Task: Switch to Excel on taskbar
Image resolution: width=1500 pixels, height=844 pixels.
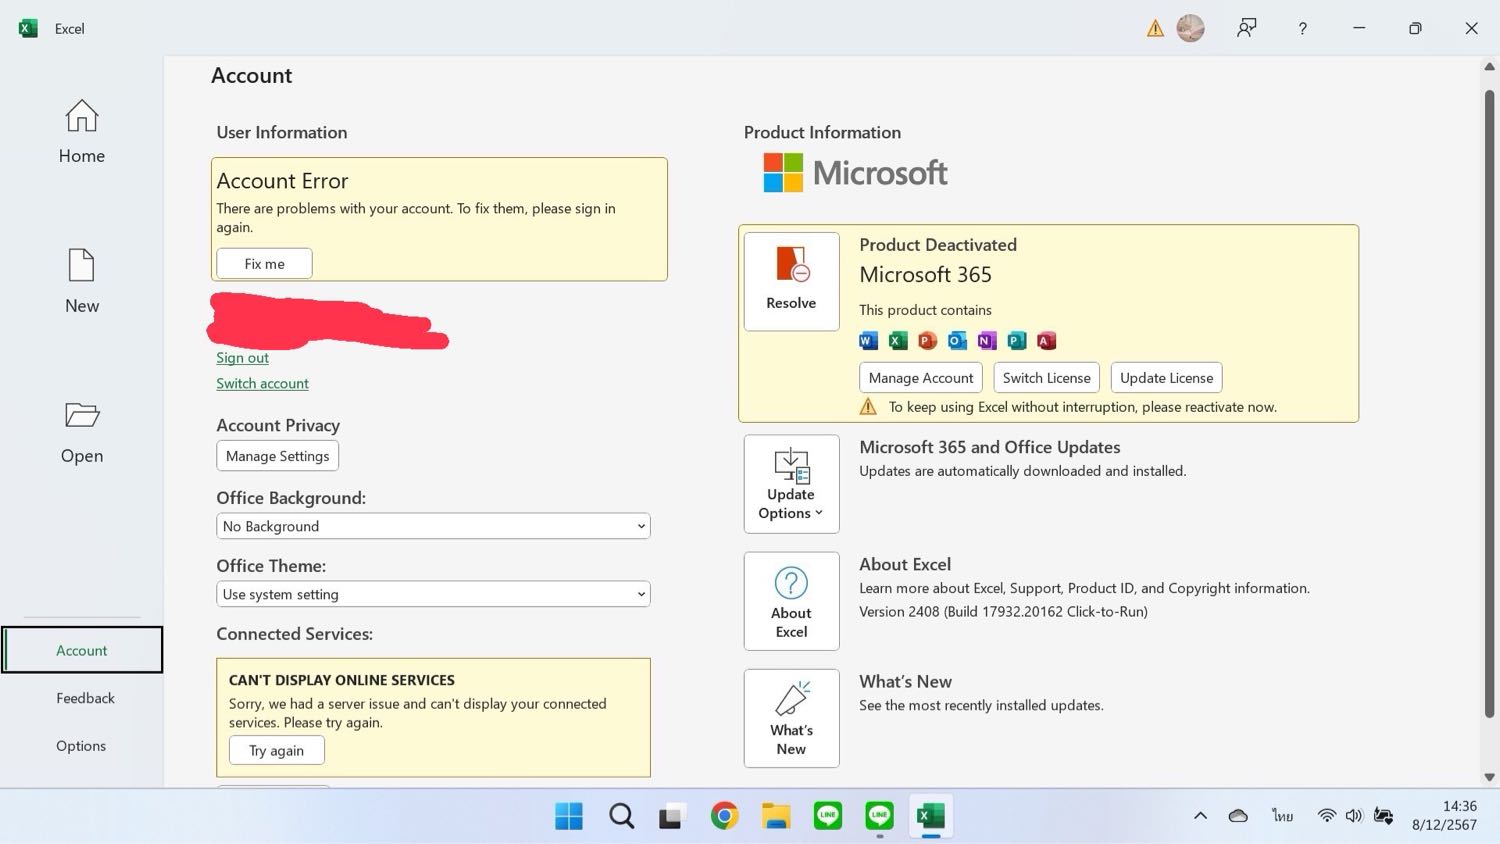Action: point(931,816)
